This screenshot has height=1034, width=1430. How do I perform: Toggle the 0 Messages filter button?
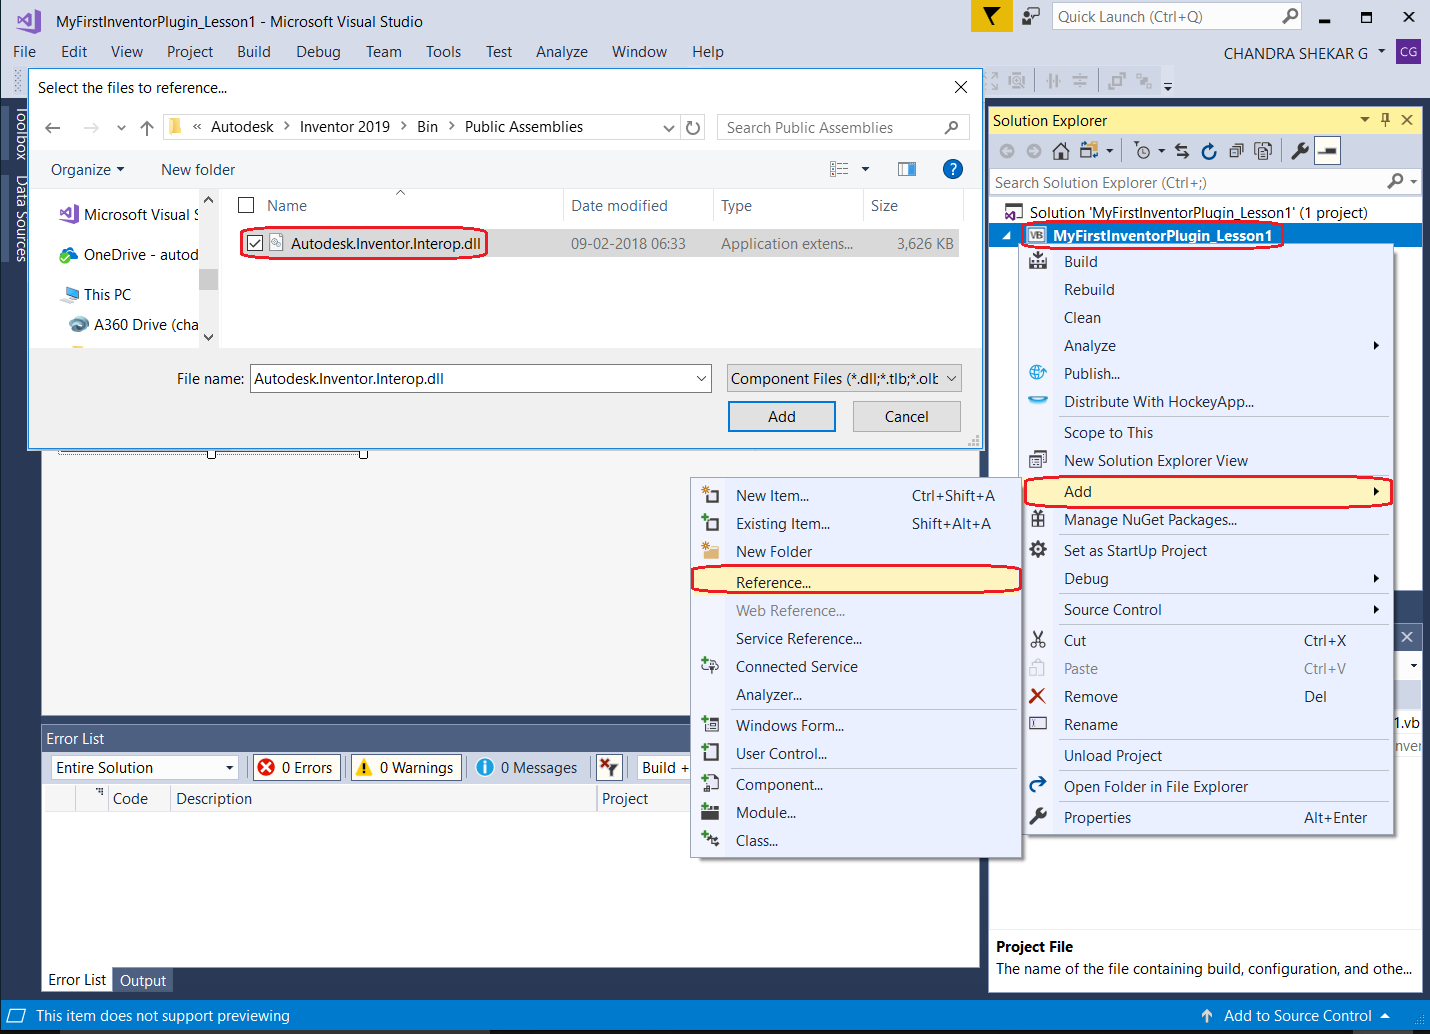click(x=528, y=767)
